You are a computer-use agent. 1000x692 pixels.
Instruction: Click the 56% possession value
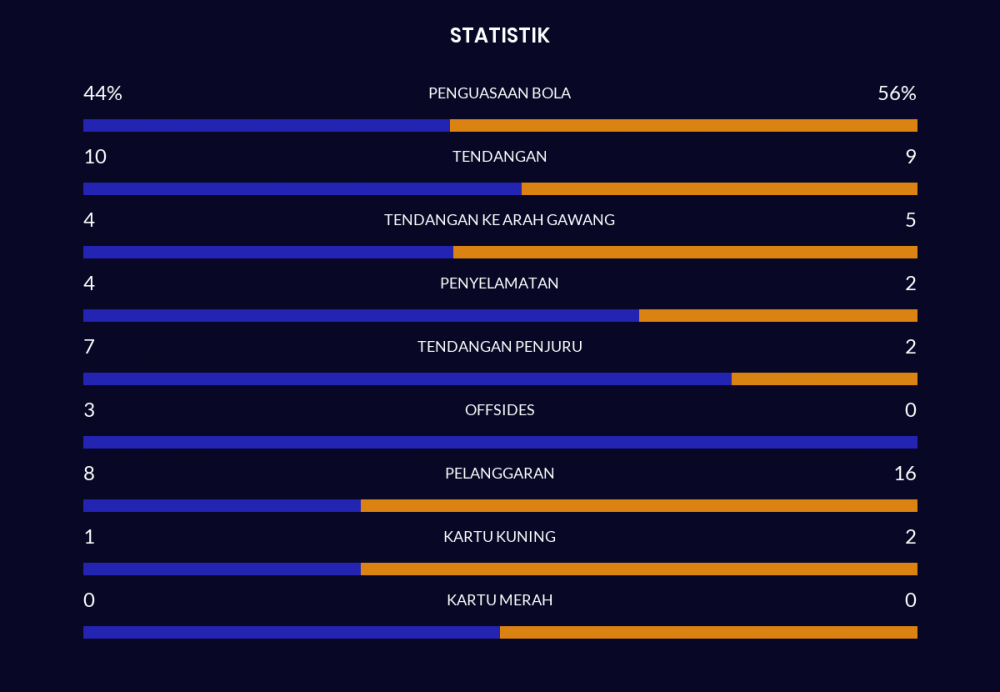tap(896, 93)
